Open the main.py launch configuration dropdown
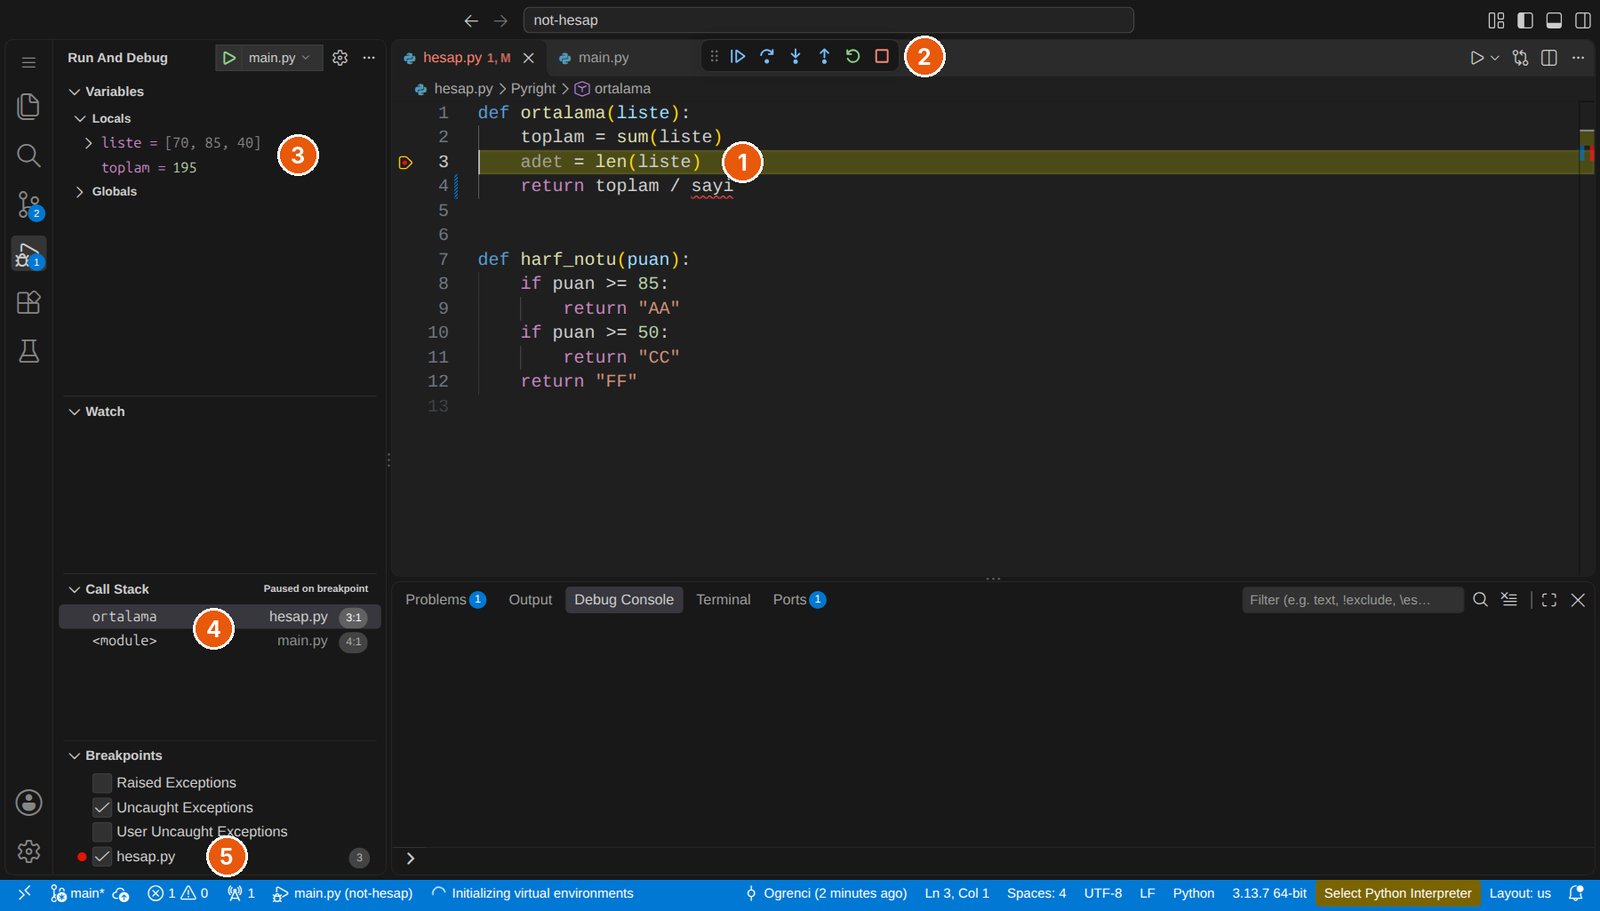 tap(281, 58)
